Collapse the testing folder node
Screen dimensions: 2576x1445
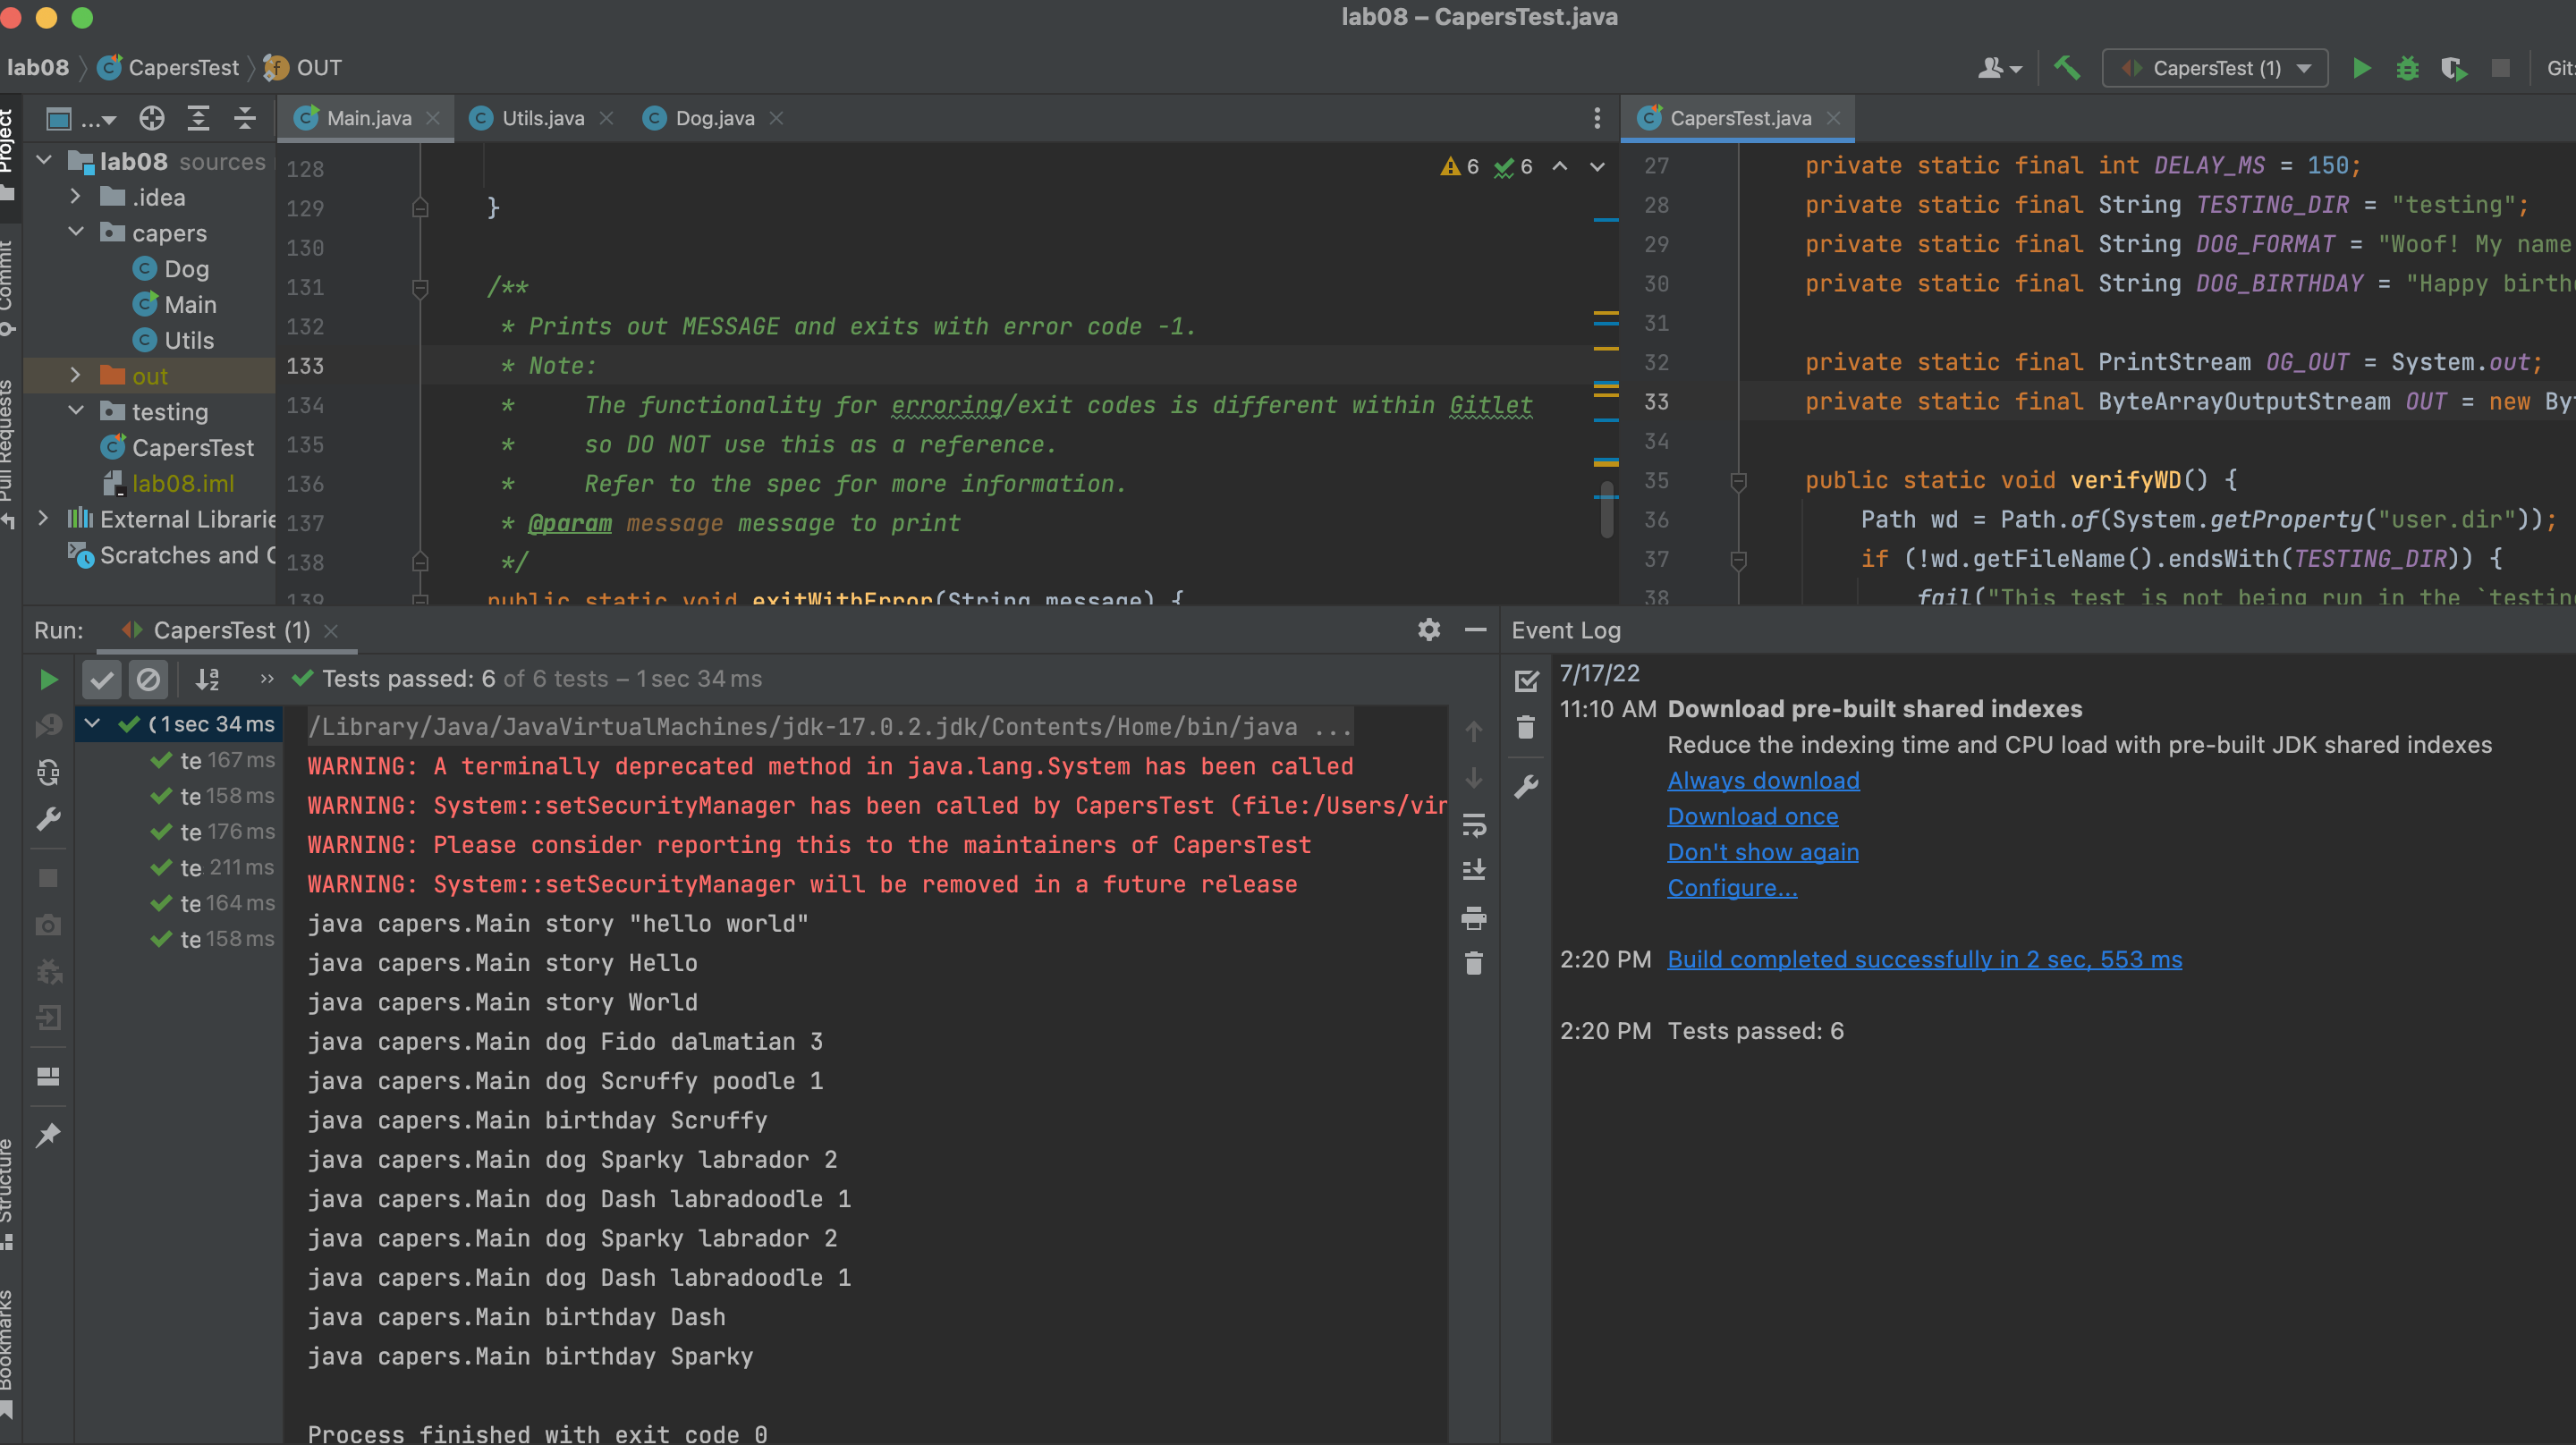tap(75, 411)
